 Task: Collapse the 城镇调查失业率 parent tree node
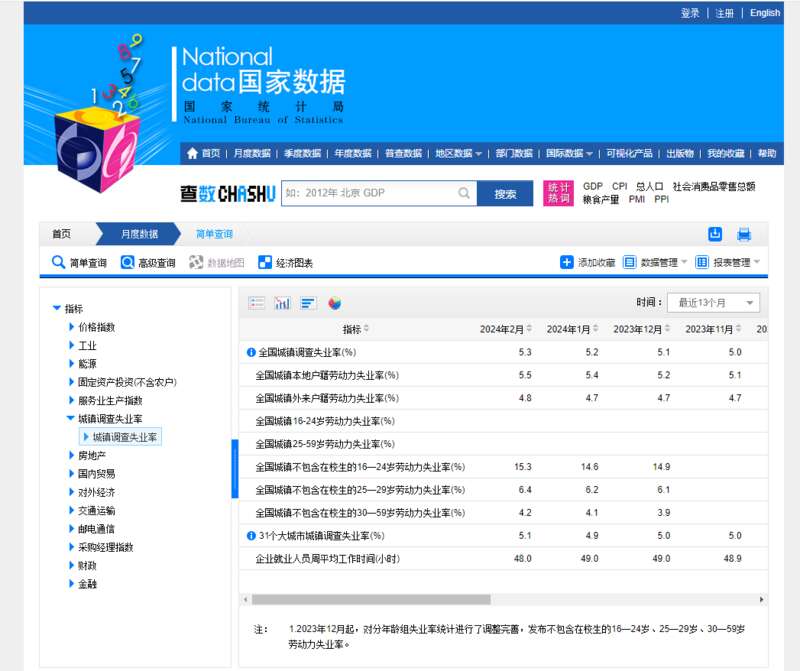[70, 419]
